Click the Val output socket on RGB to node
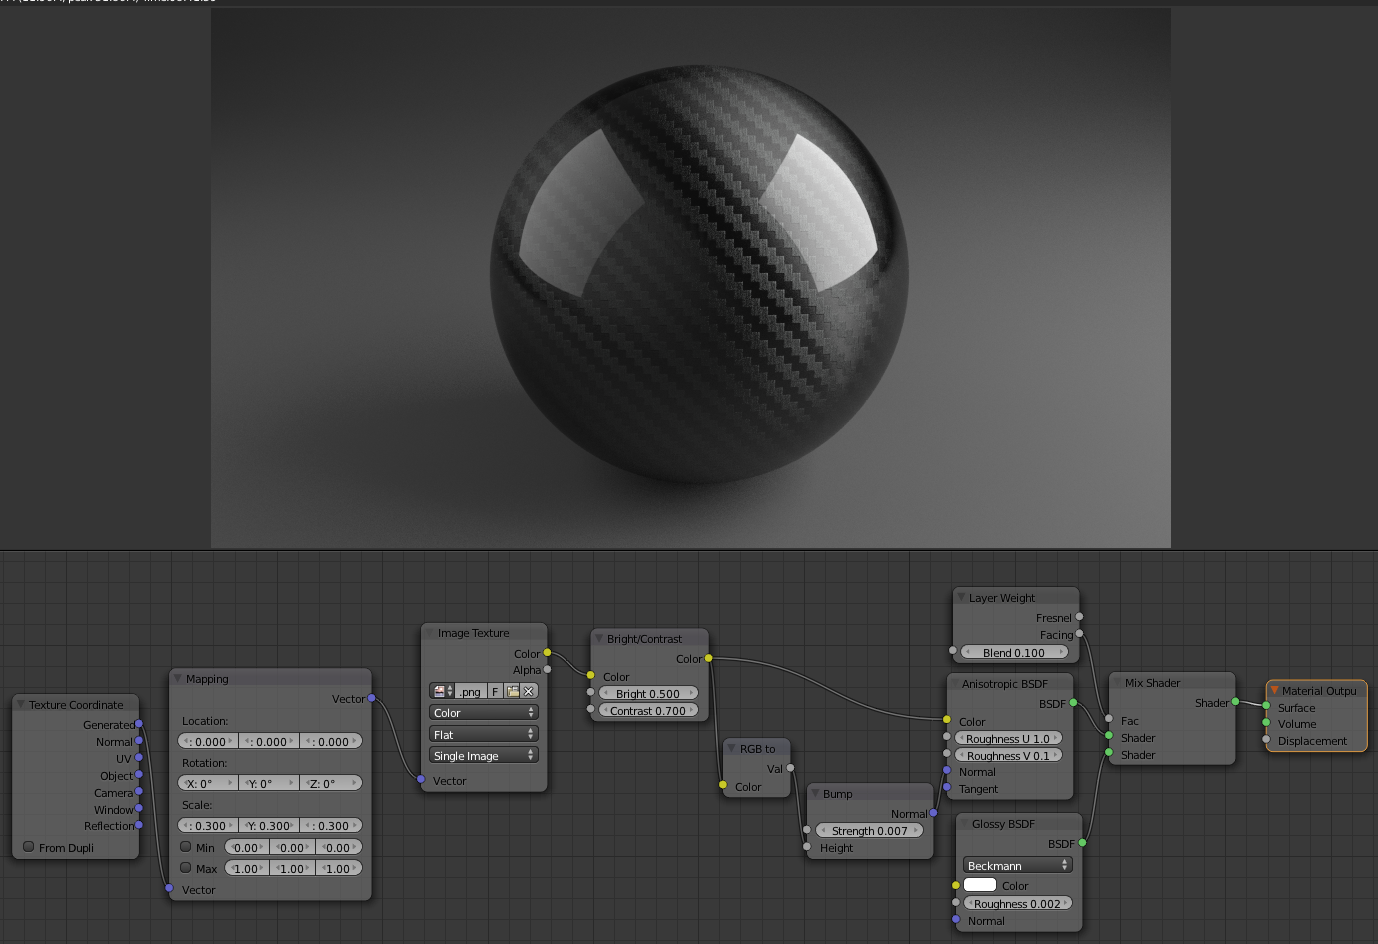Viewport: 1378px width, 944px height. point(790,768)
